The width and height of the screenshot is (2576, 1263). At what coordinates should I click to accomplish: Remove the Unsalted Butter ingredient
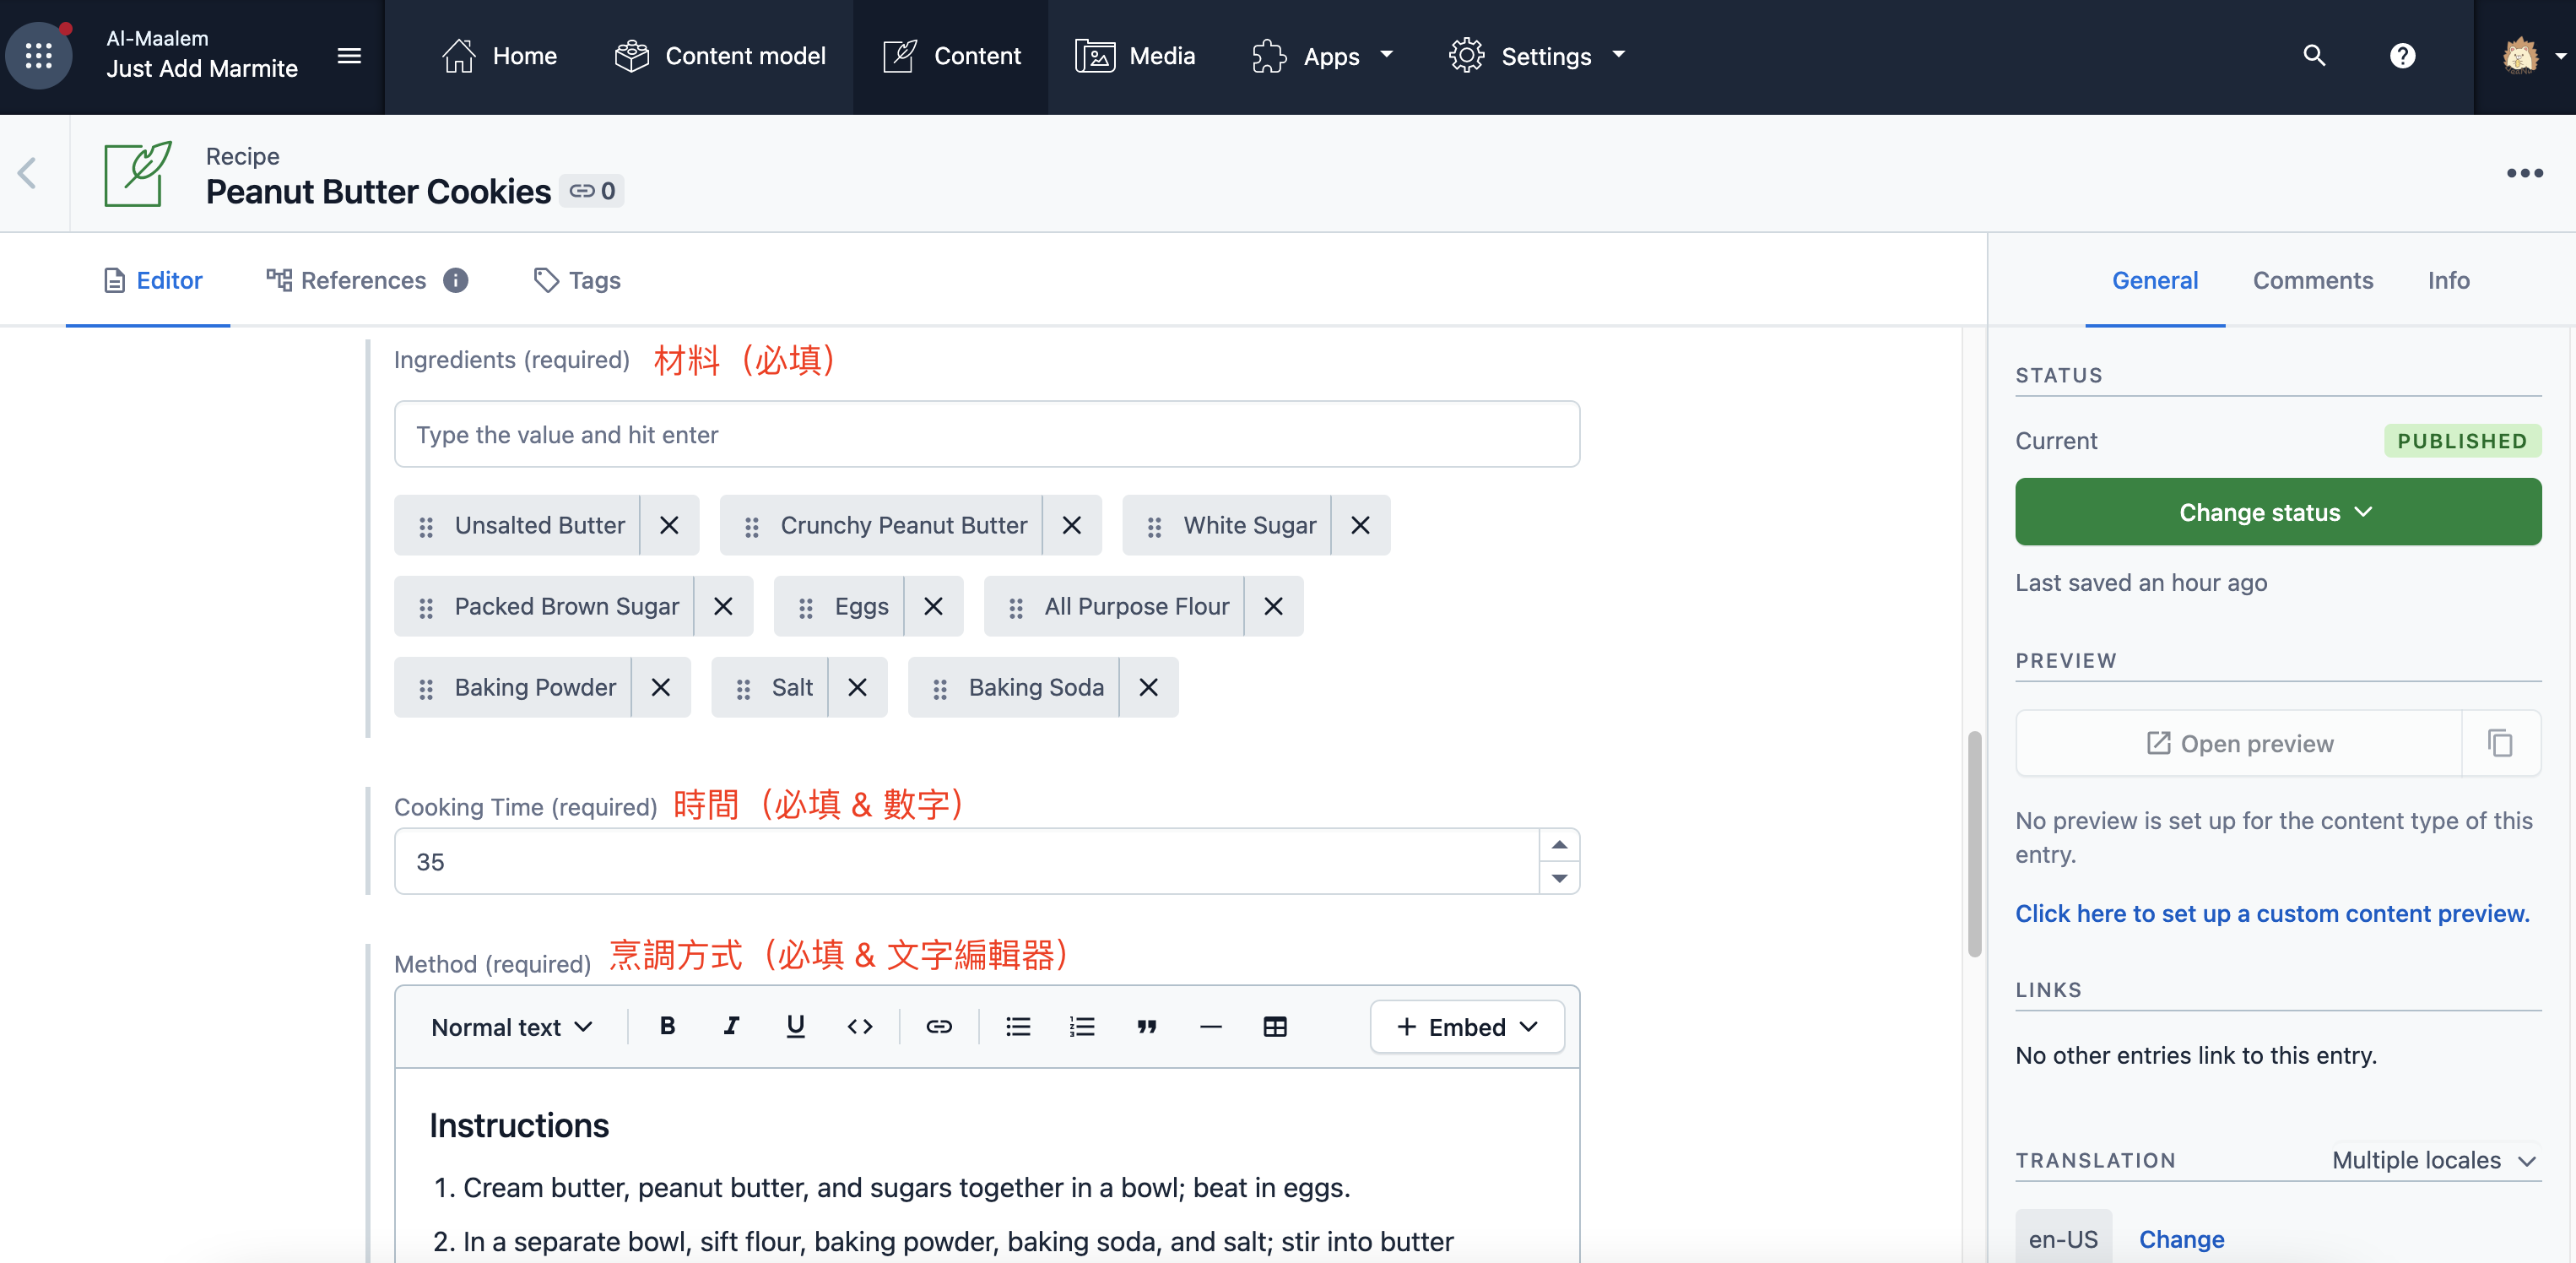(669, 525)
